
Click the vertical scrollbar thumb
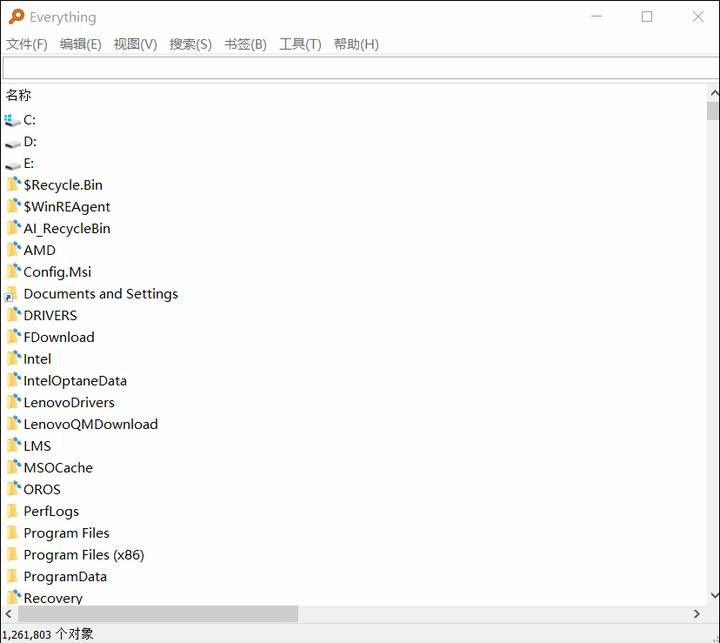(713, 111)
